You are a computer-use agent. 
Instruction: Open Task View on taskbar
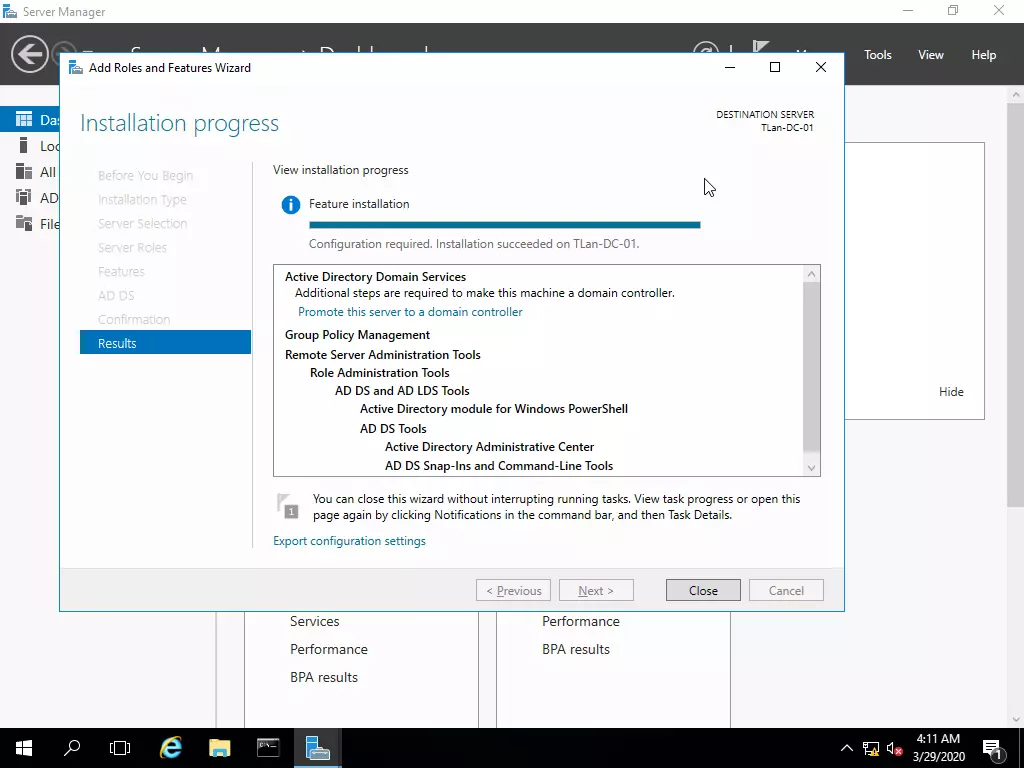point(120,748)
